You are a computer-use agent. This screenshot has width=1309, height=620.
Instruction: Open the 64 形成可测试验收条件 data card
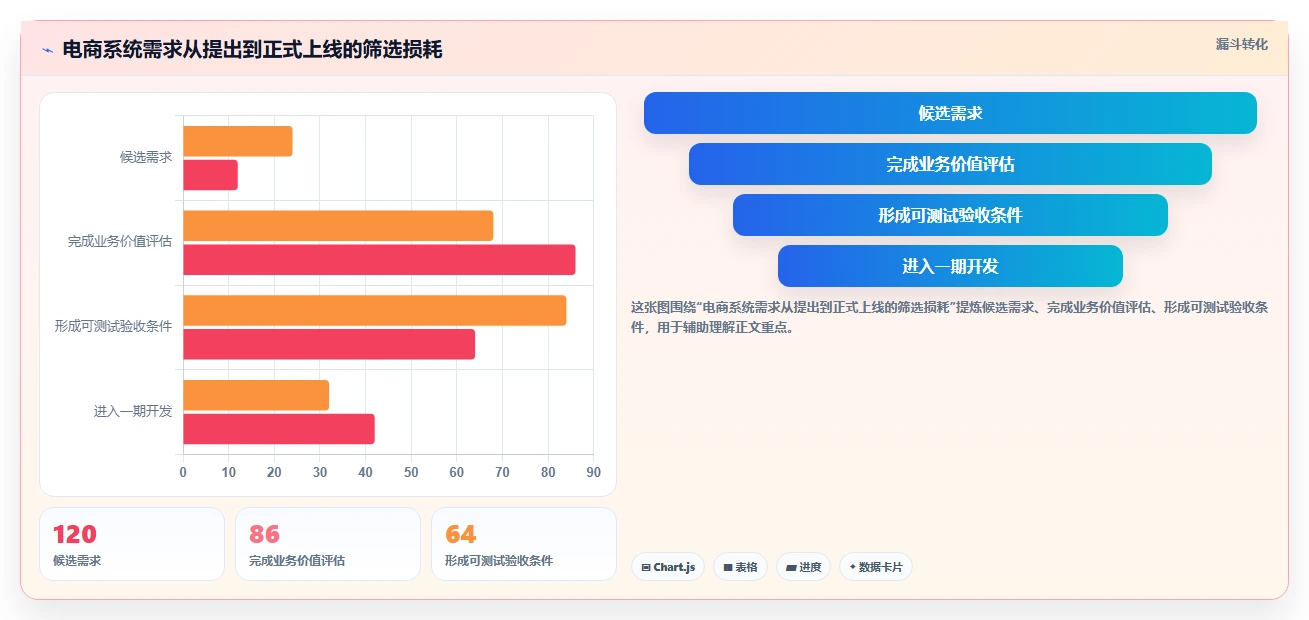point(524,544)
